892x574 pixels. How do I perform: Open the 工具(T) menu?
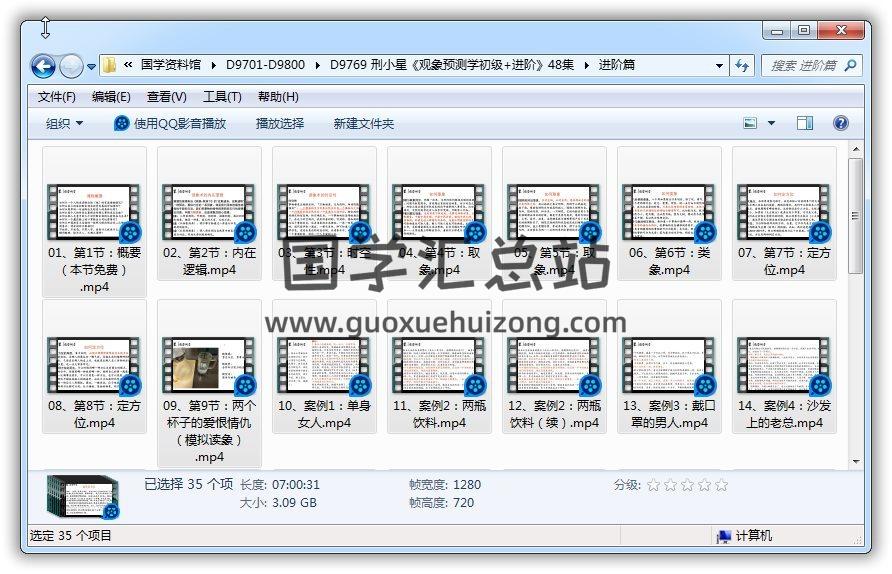tap(222, 97)
